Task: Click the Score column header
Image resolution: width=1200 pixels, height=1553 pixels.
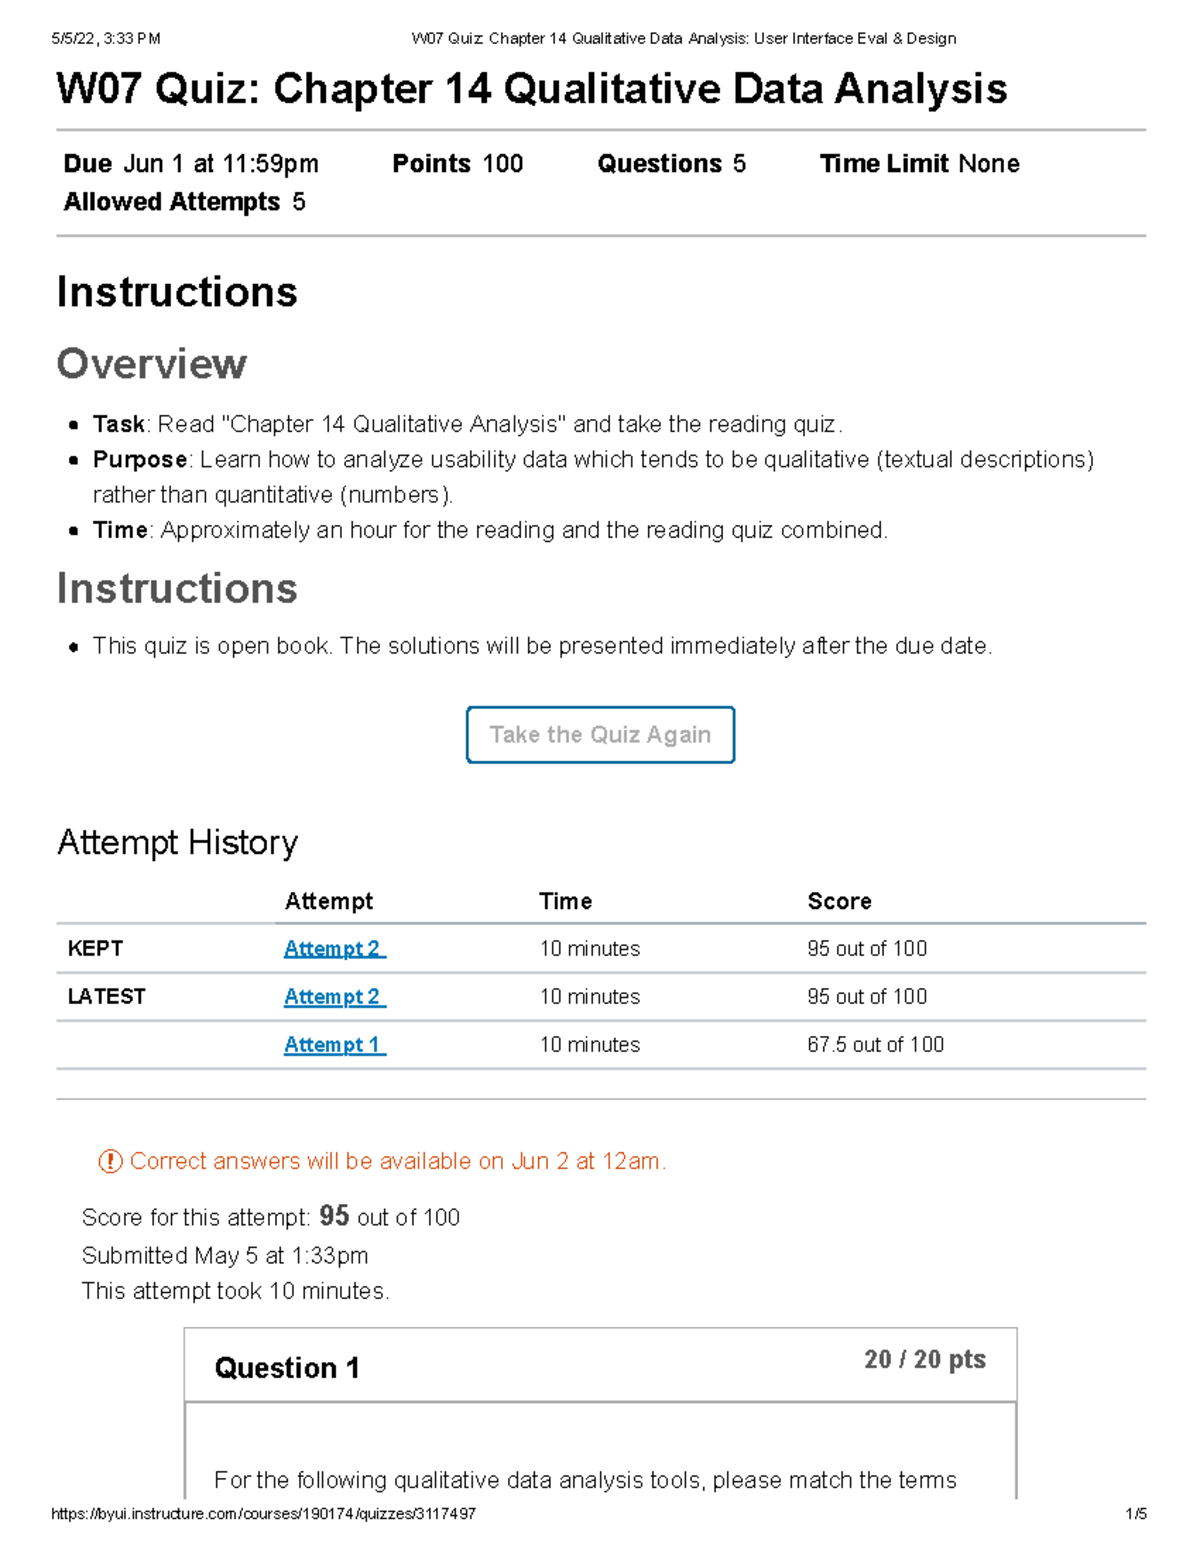Action: (839, 901)
